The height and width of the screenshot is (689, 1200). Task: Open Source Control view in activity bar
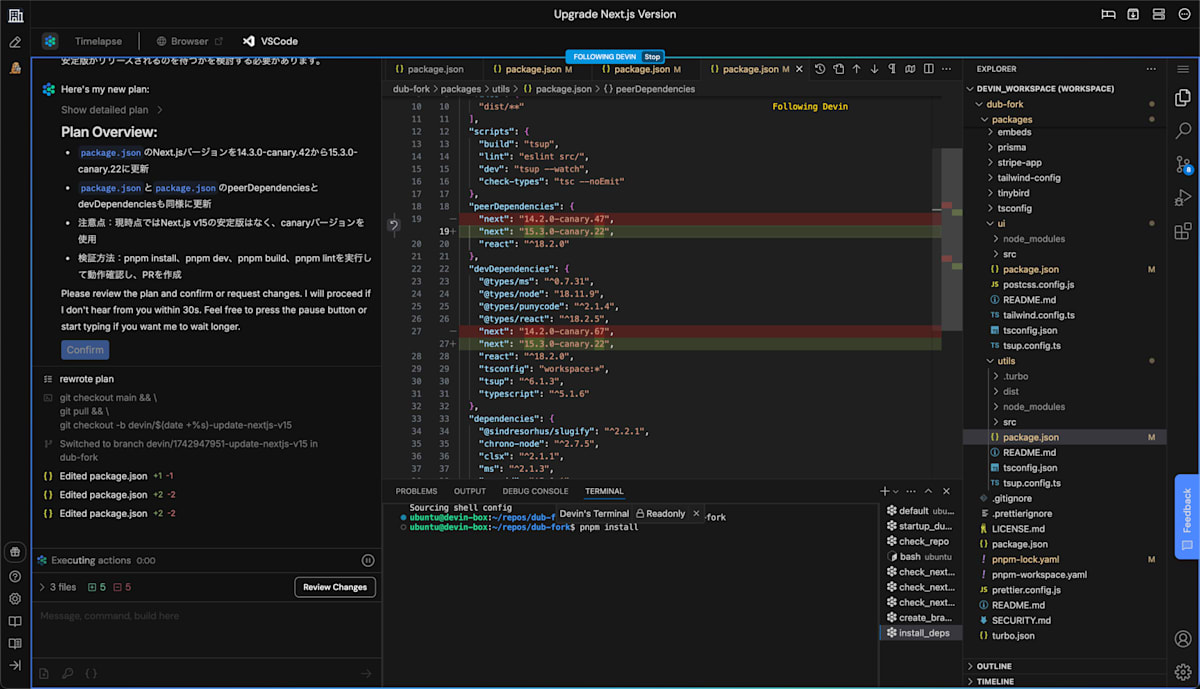(x=1183, y=164)
